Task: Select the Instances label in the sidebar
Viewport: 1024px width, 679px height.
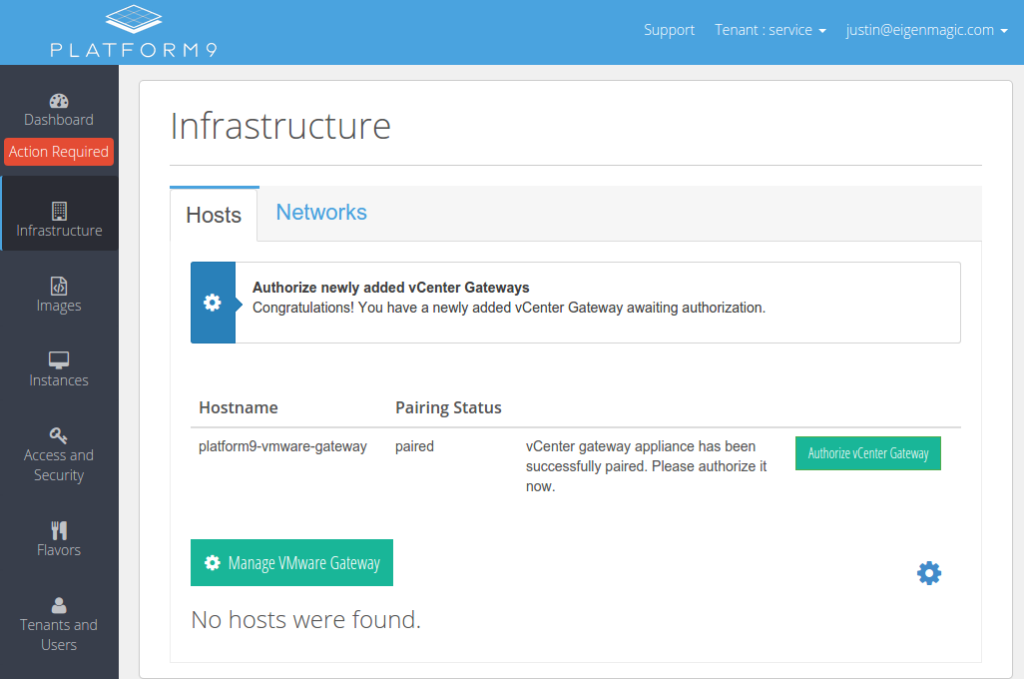Action: coord(59,380)
